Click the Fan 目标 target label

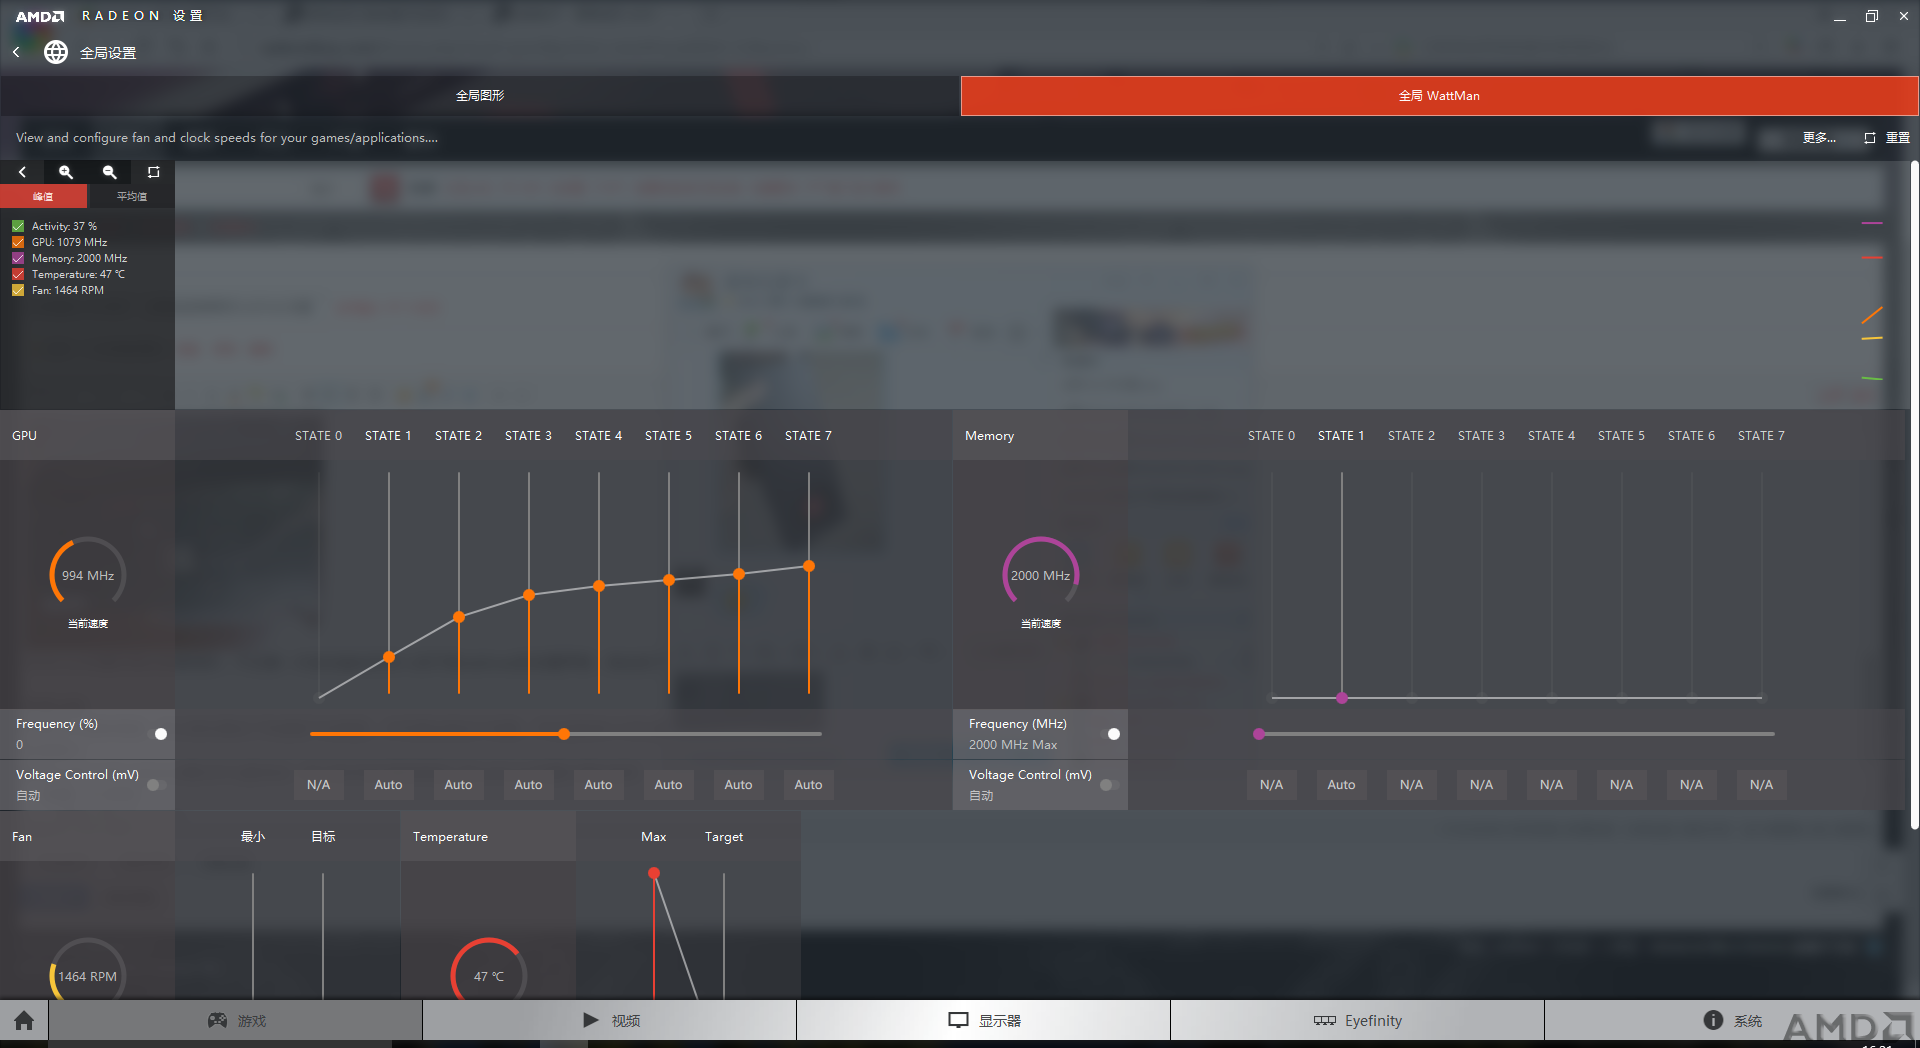(323, 837)
